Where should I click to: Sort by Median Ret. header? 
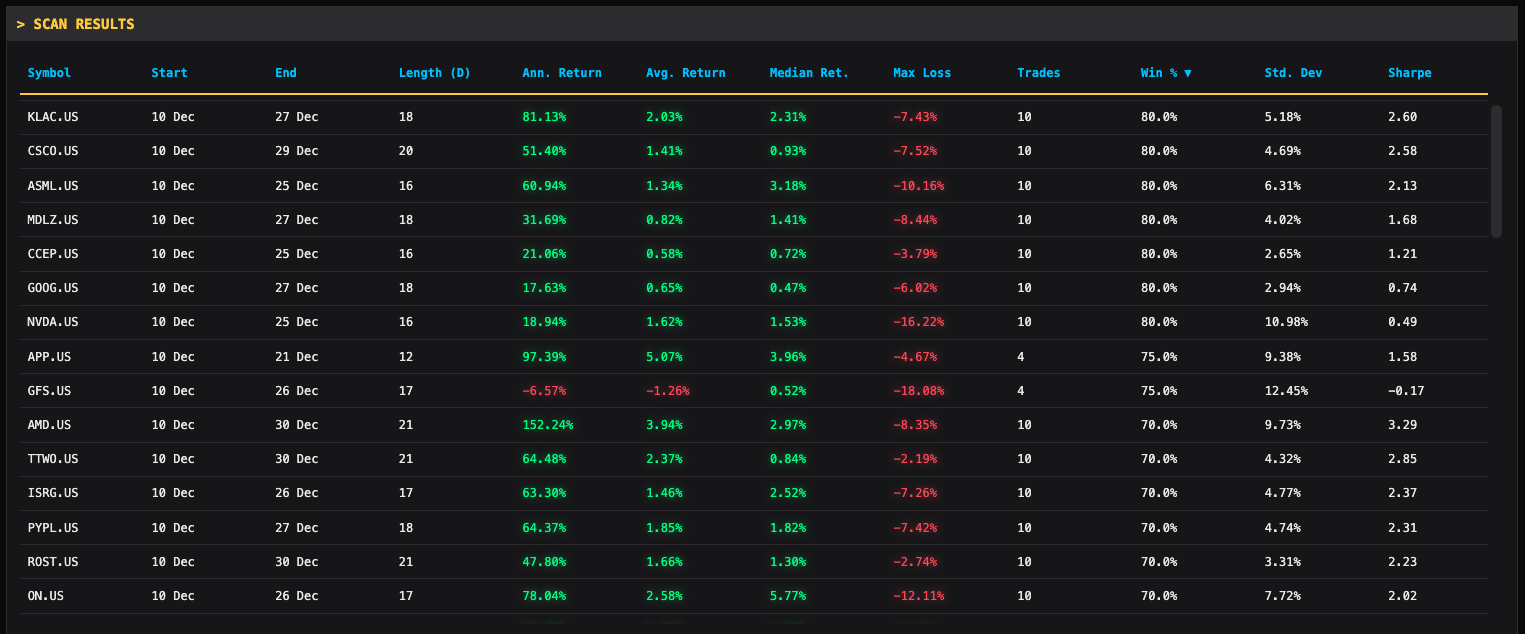(808, 73)
